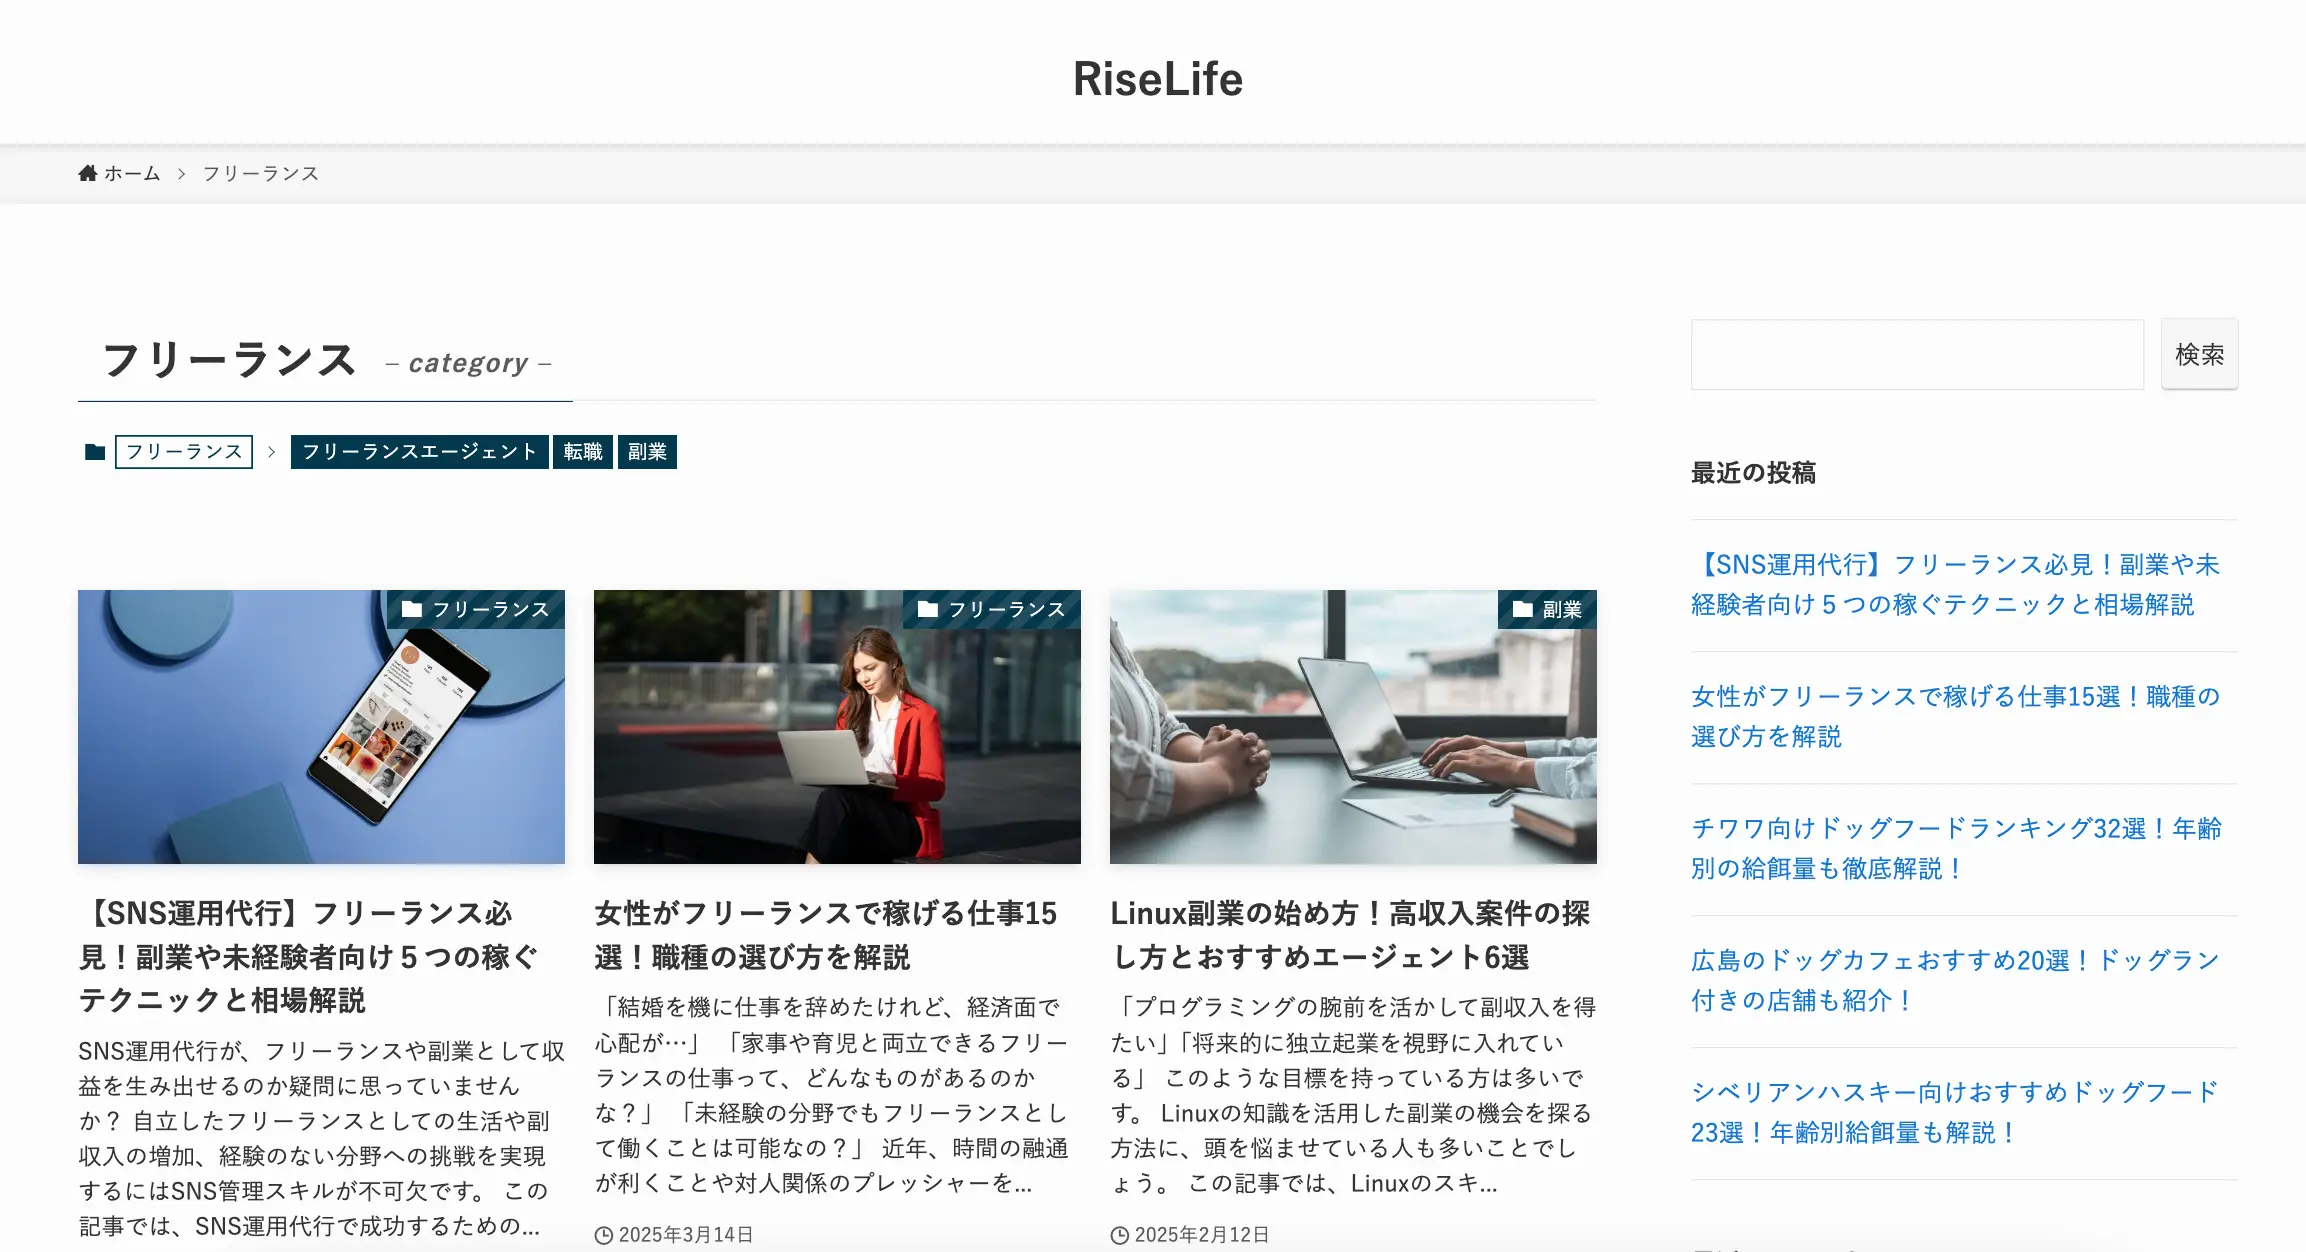The image size is (2306, 1252).
Task: Select the 転職 subcategory tag
Action: pos(583,452)
